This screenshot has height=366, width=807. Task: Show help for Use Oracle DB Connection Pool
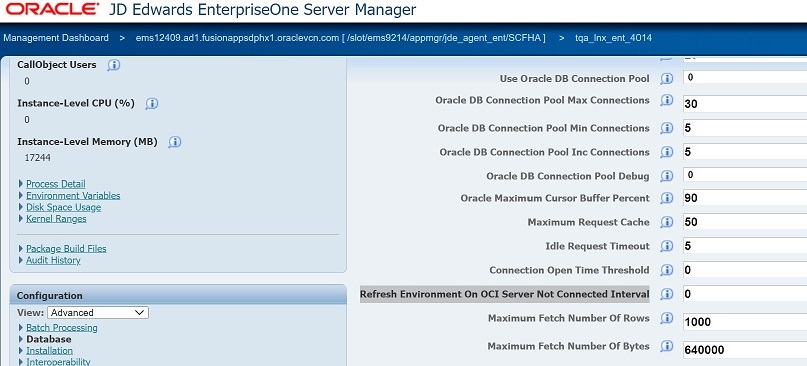(666, 79)
